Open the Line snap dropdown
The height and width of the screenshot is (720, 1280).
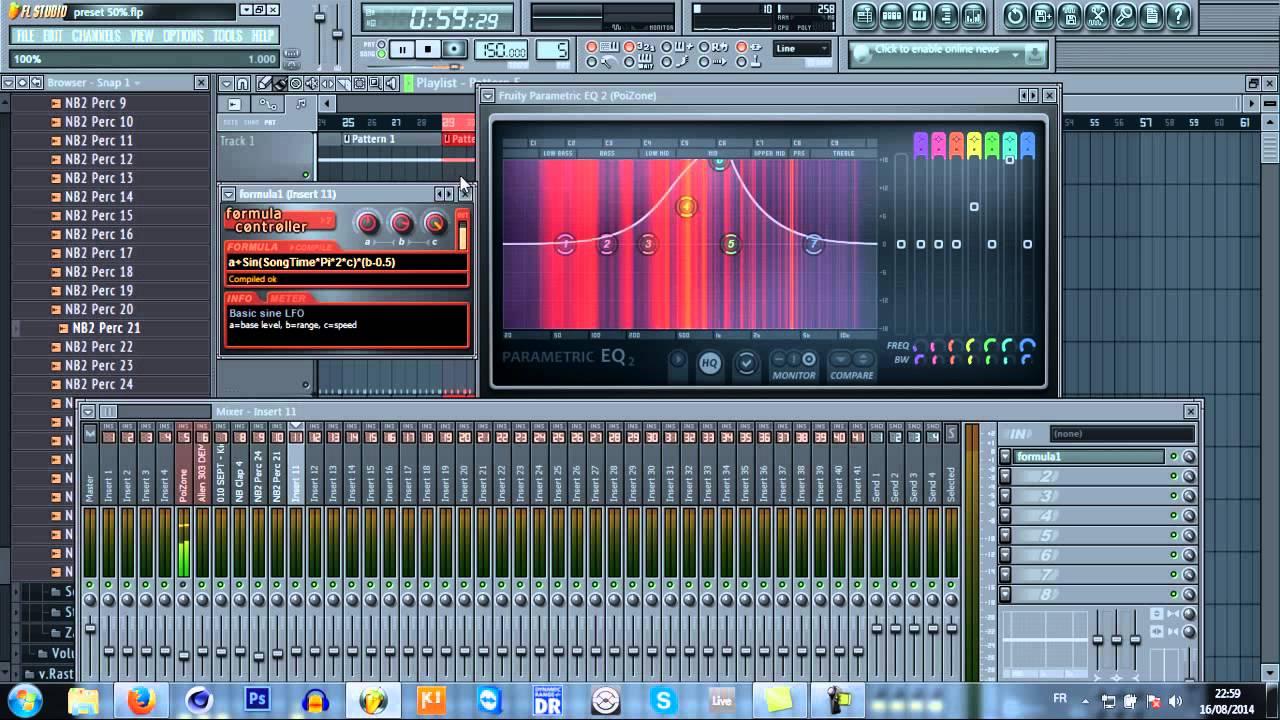coord(801,48)
